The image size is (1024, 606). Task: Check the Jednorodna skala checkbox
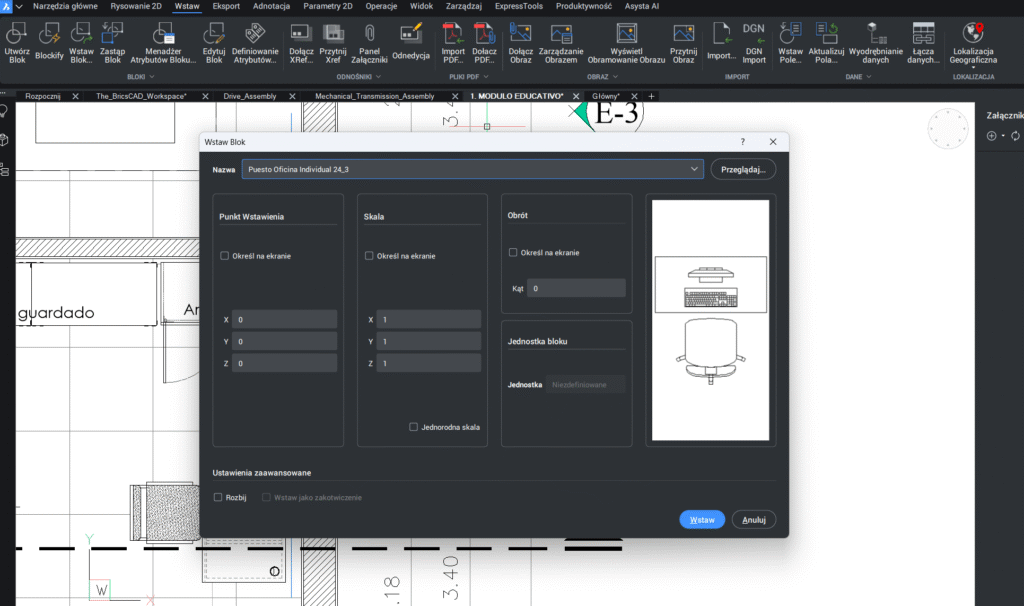coord(414,427)
